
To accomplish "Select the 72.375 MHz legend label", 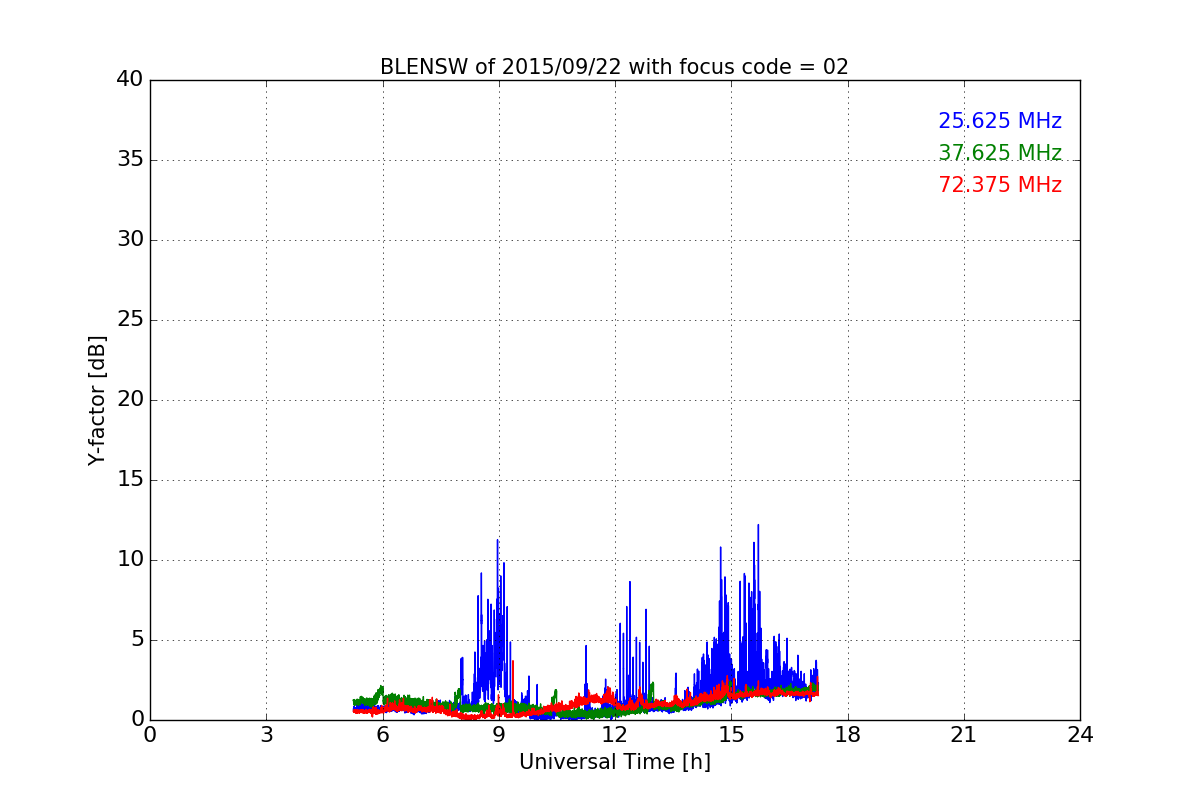I will coord(1000,185).
